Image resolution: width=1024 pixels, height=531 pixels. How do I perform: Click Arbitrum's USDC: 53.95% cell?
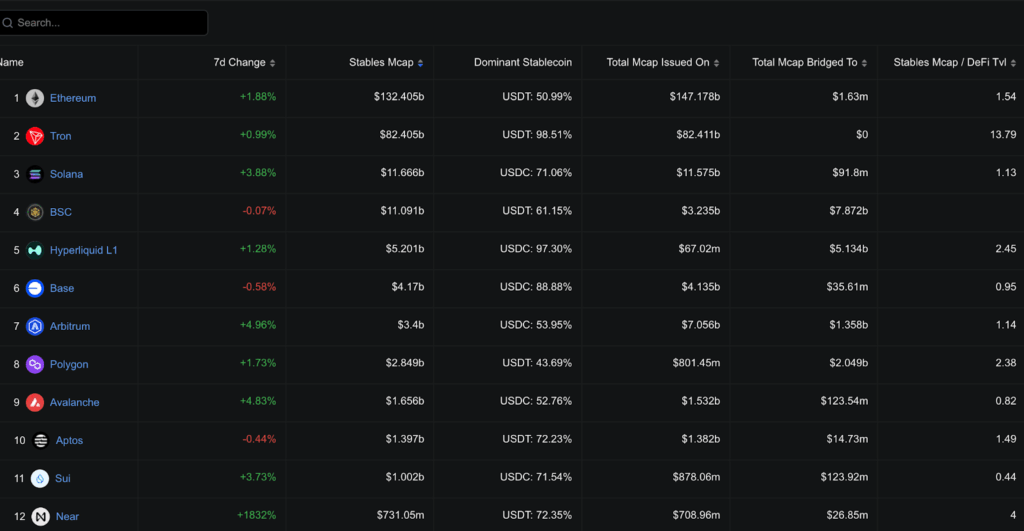point(536,325)
